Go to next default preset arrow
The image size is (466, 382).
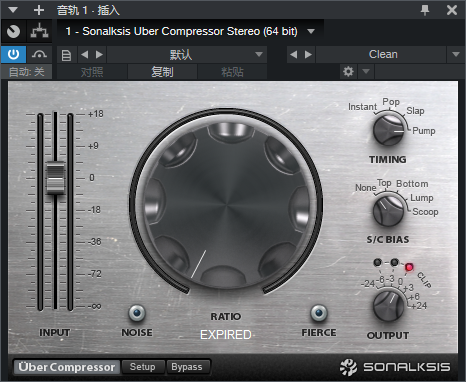(x=99, y=55)
